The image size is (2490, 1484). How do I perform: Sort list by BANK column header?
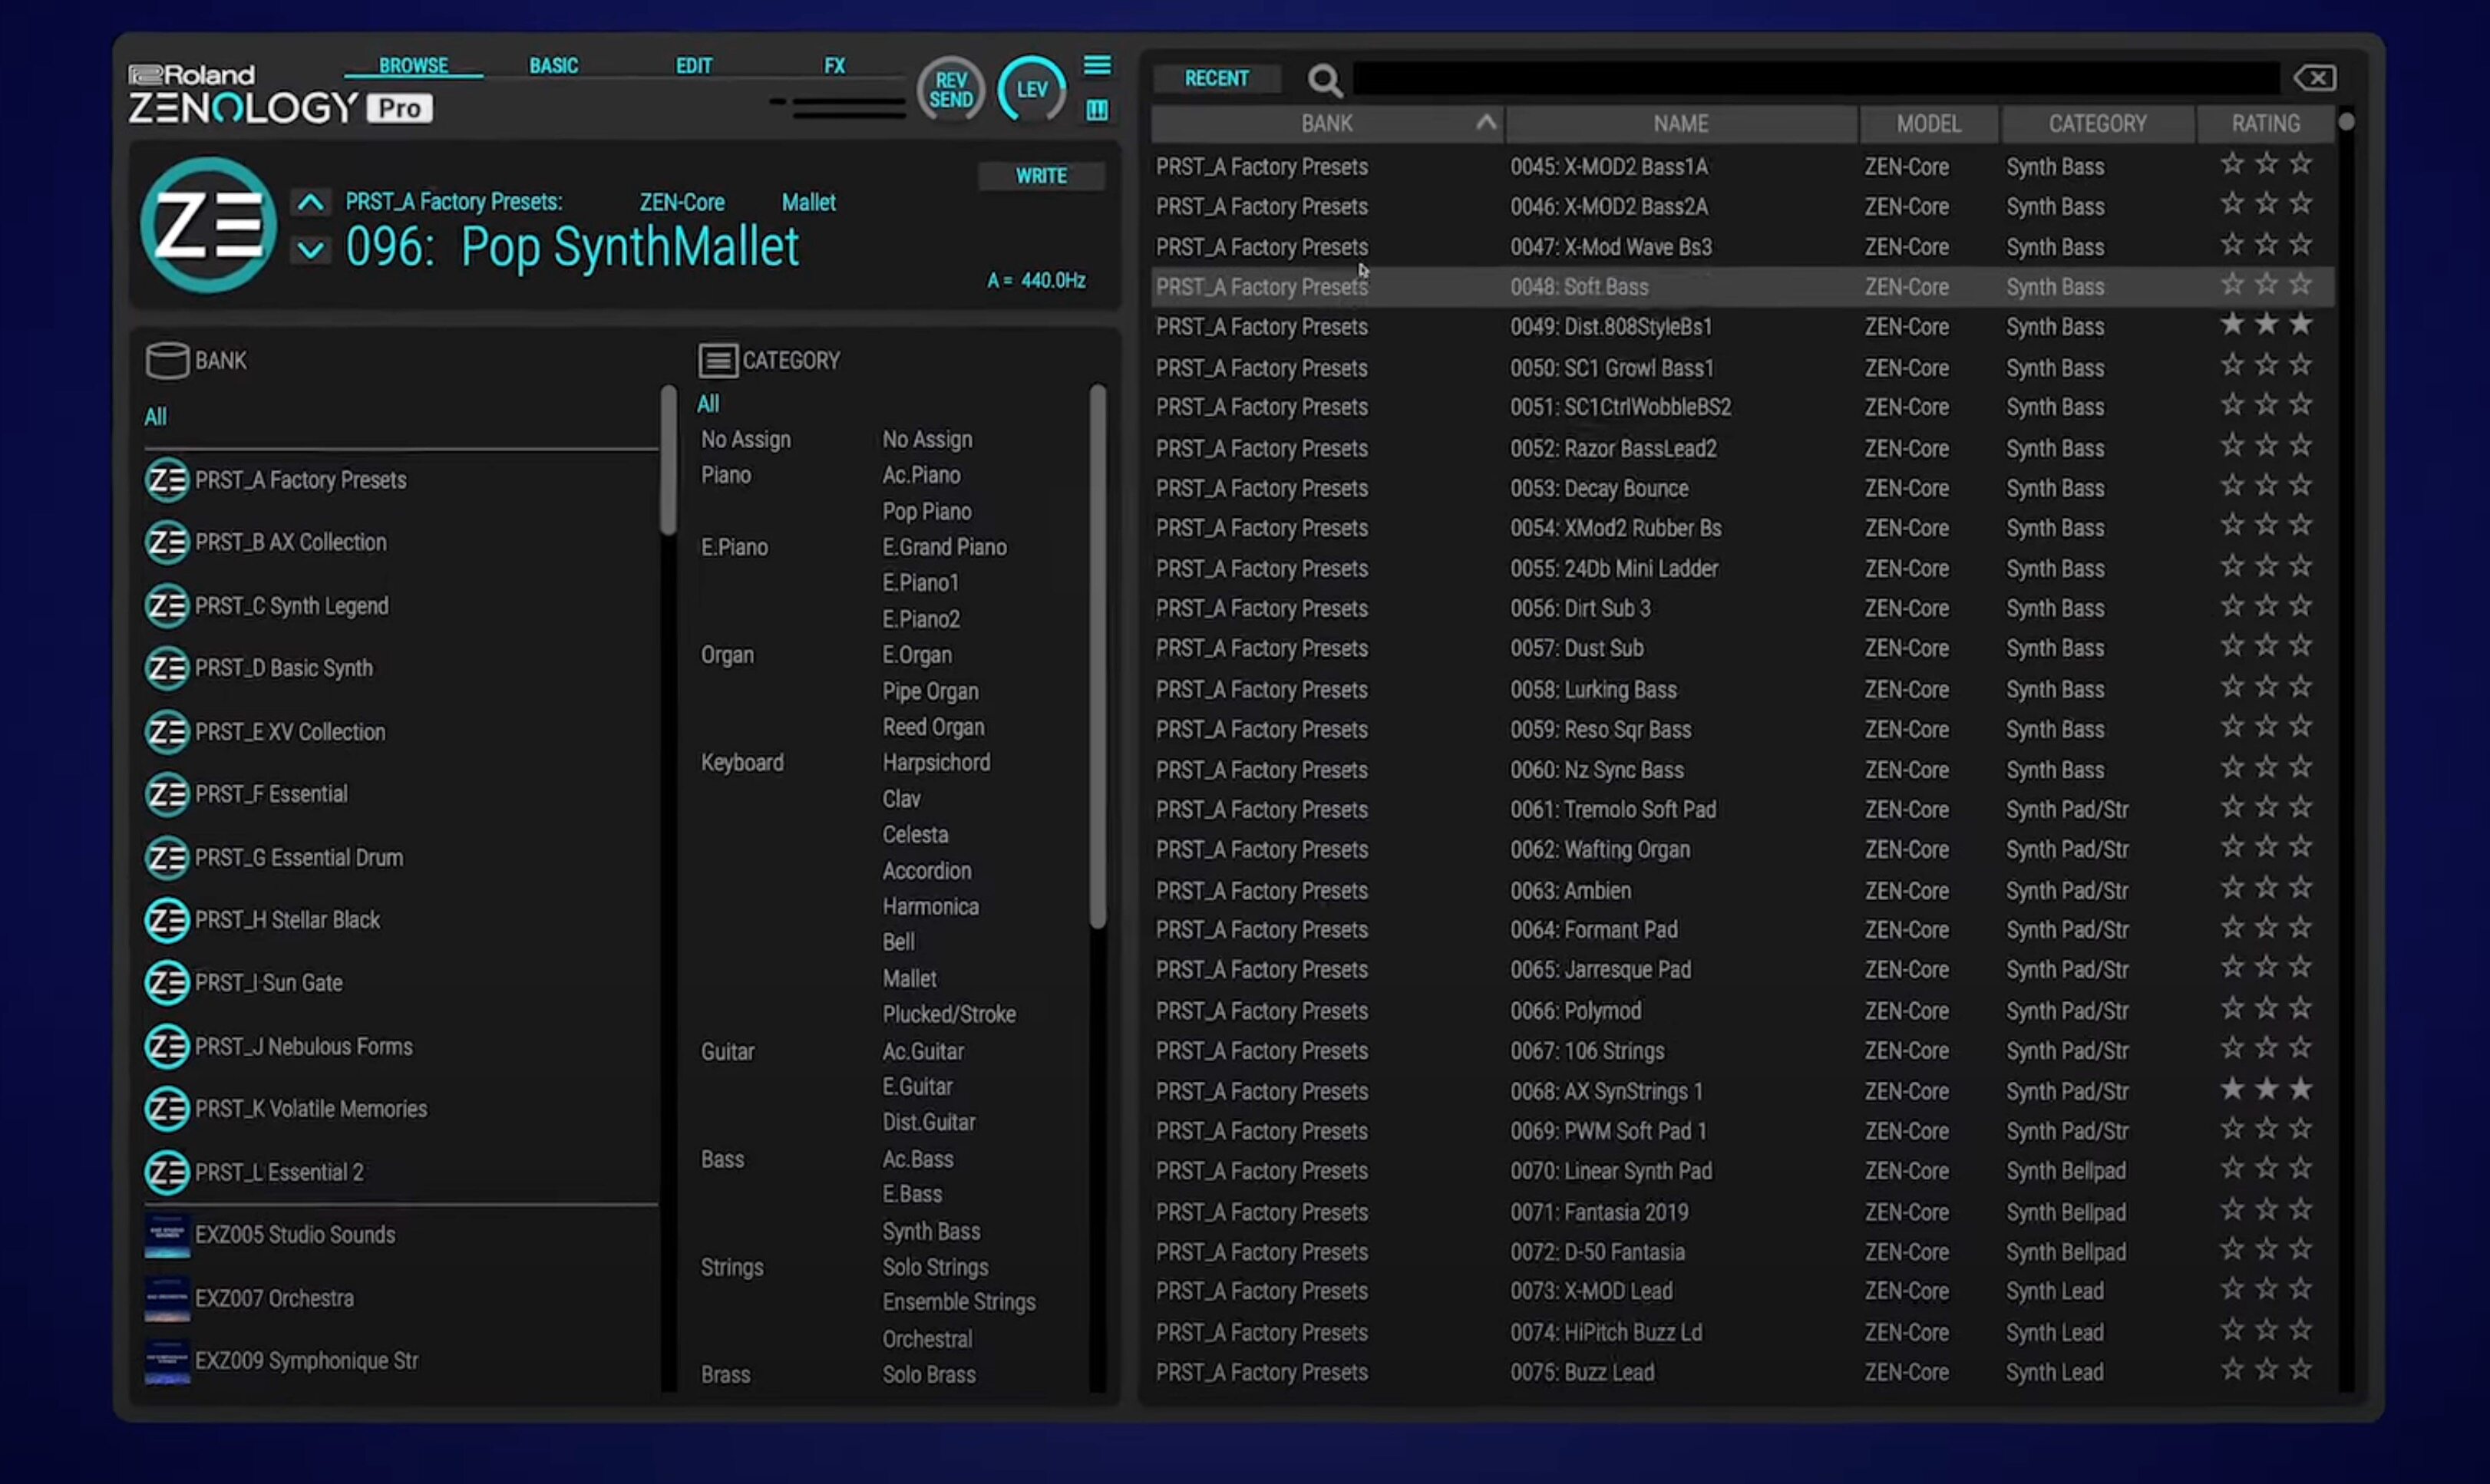coord(1326,124)
